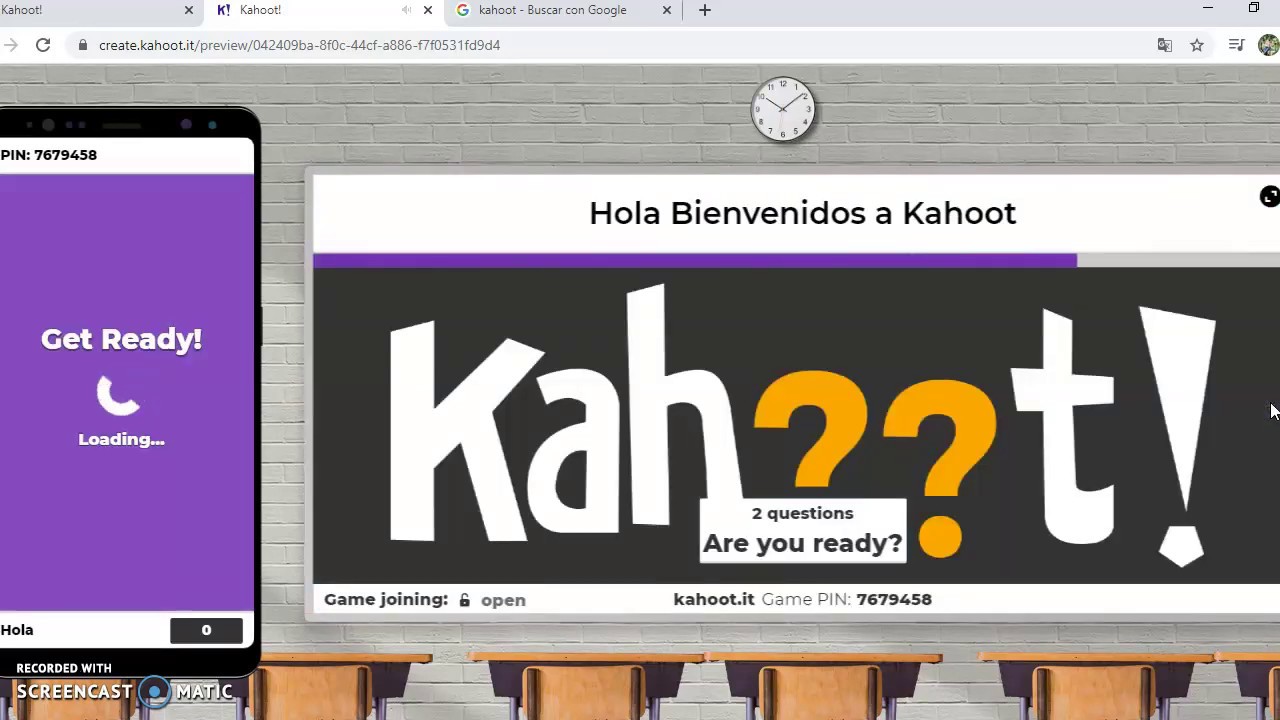Click the purple countdown progress bar
1280x720 pixels.
coord(695,260)
